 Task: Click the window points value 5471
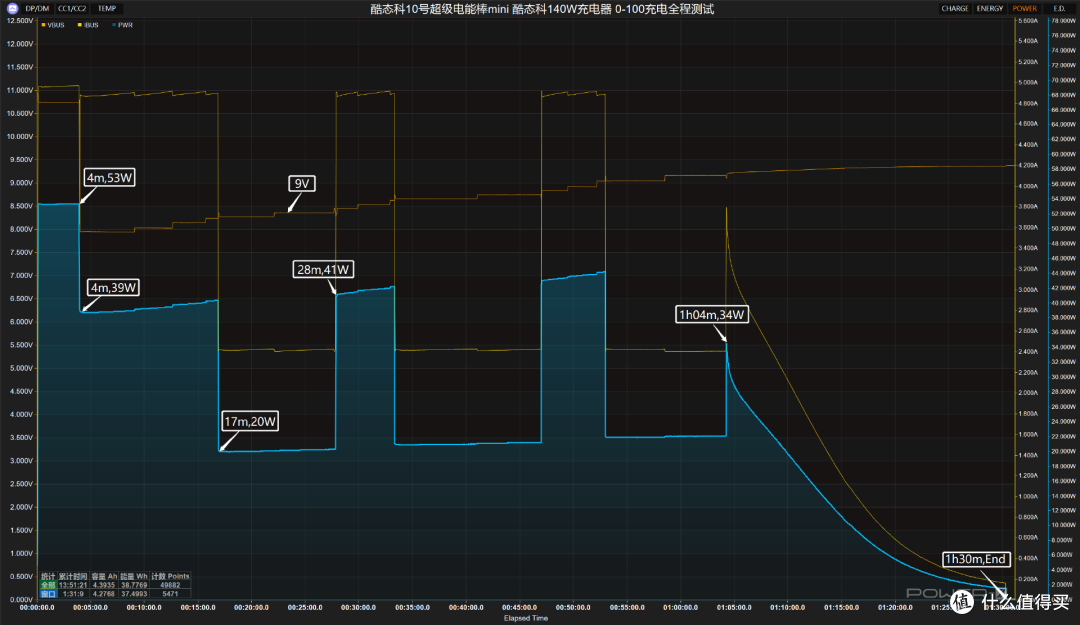(x=170, y=594)
